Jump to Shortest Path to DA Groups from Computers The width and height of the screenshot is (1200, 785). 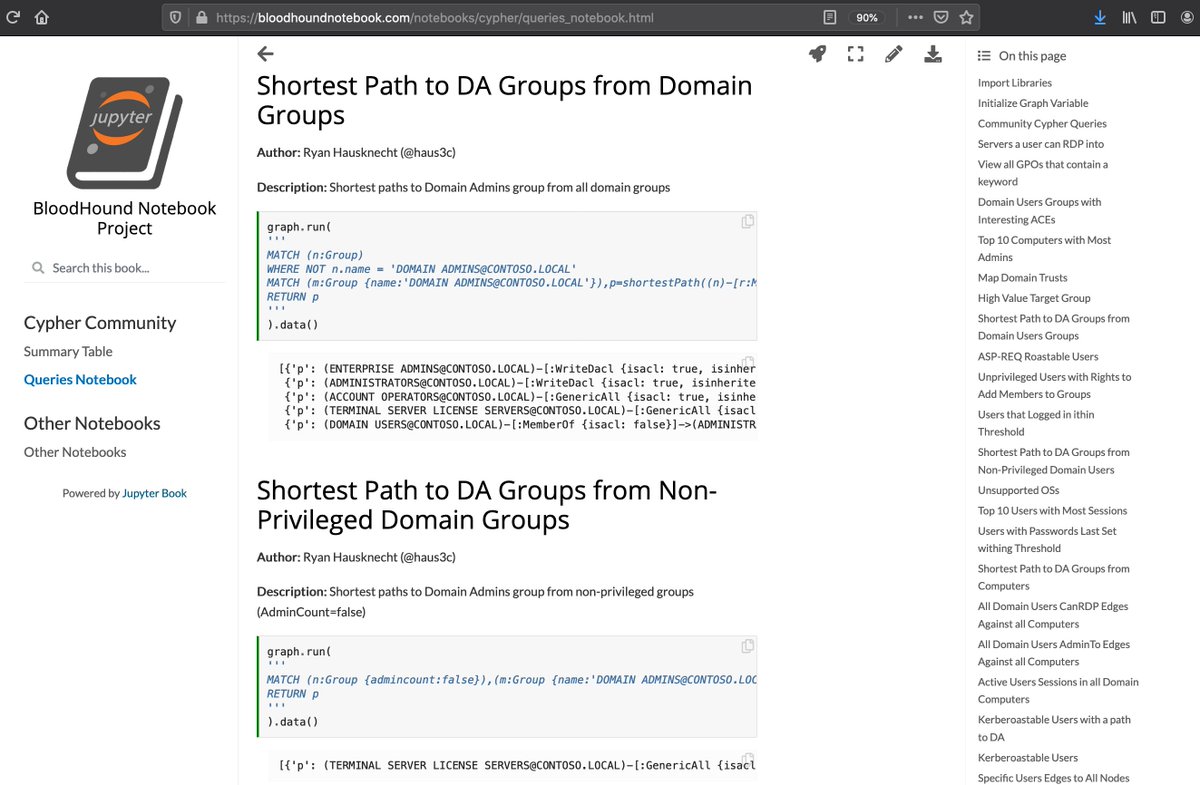pyautogui.click(x=1054, y=577)
